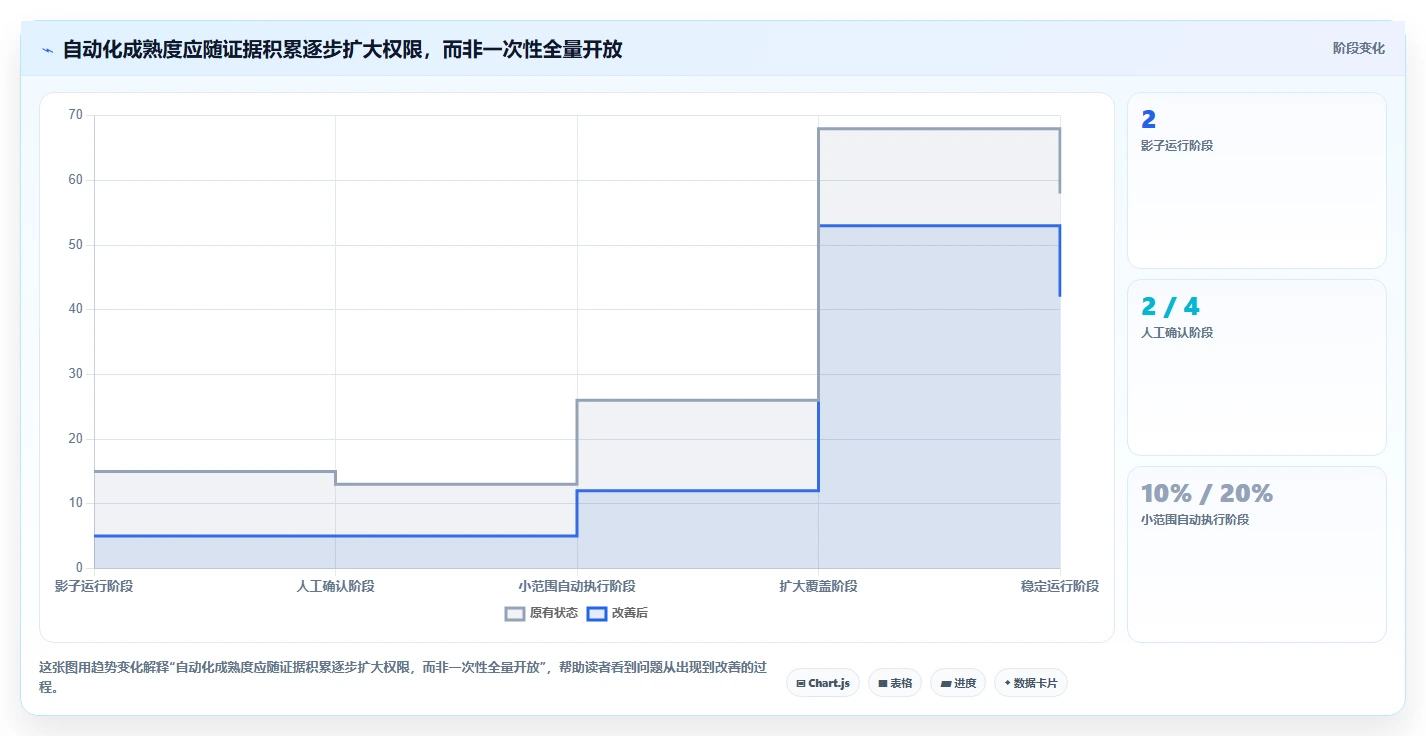Click the x-axis label 影子运行阶段
Viewport: 1426px width, 736px height.
pyautogui.click(x=94, y=586)
